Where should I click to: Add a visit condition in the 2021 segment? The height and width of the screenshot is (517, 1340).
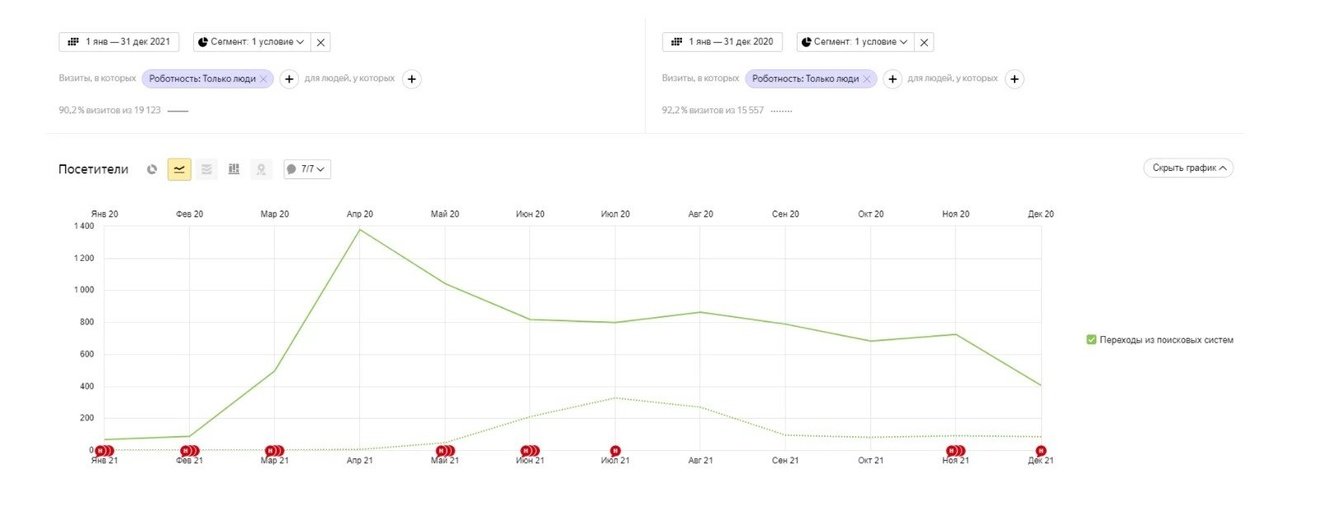pyautogui.click(x=289, y=79)
